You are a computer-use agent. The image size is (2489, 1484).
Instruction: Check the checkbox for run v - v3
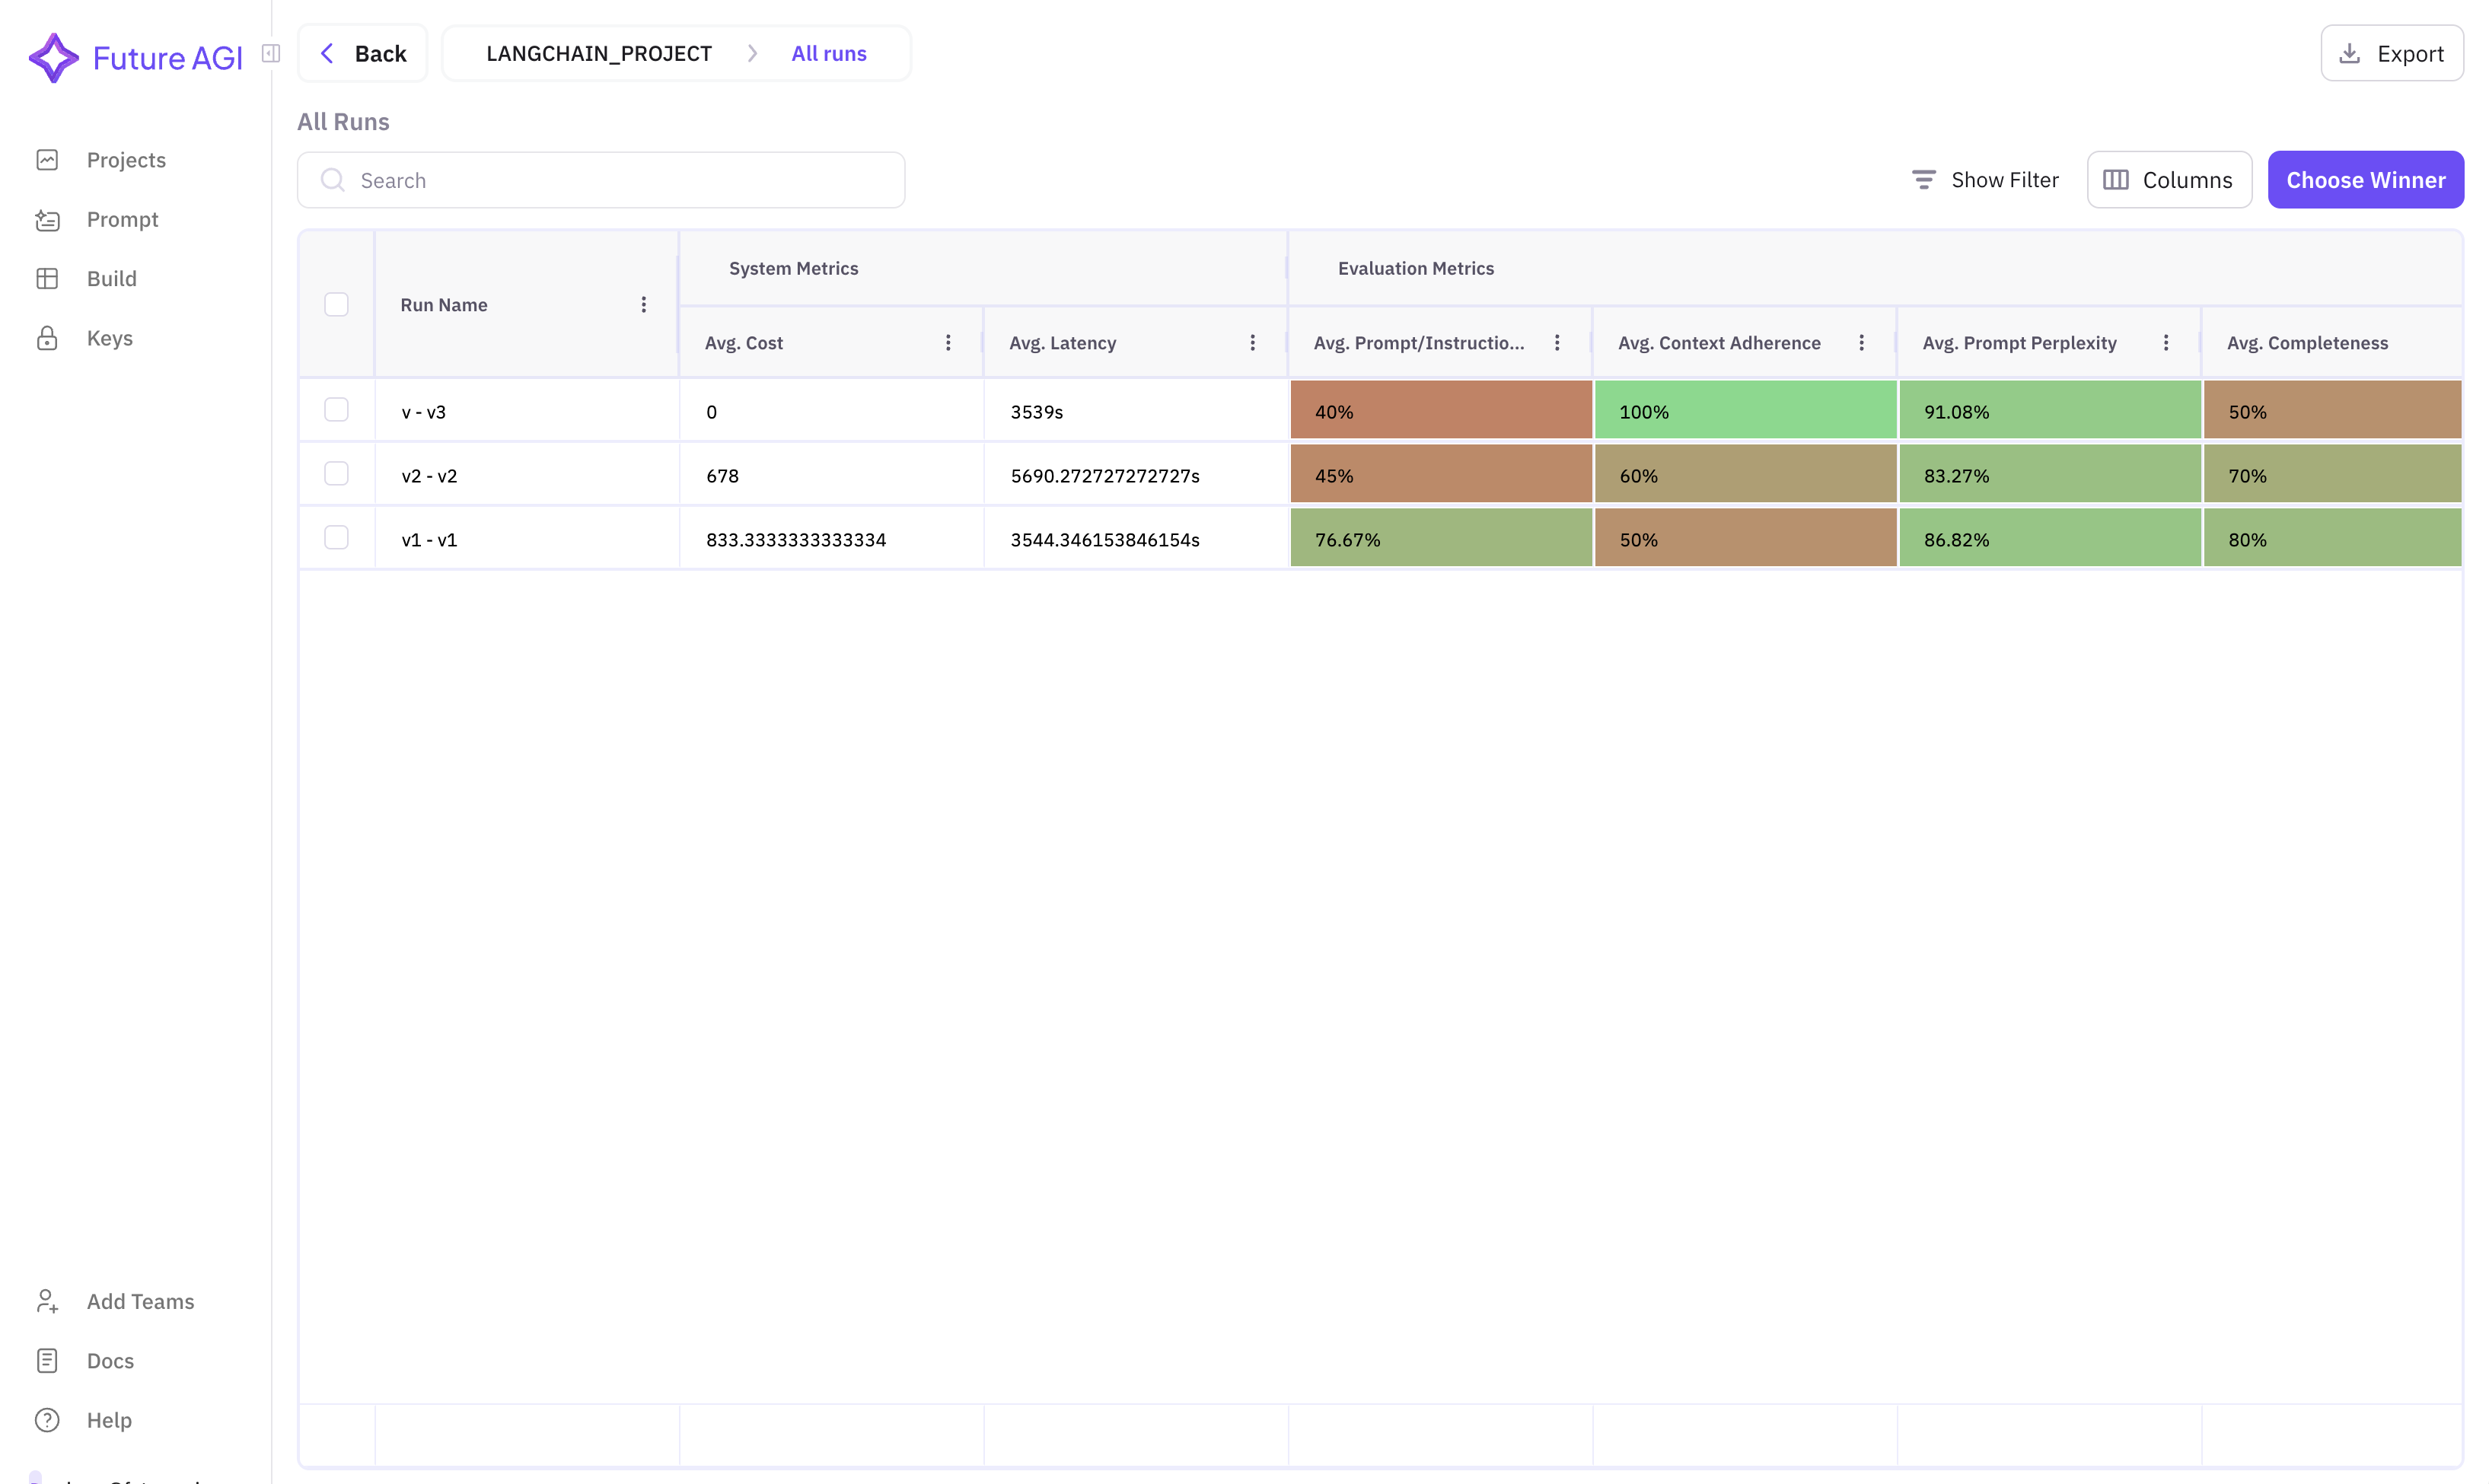coord(336,410)
